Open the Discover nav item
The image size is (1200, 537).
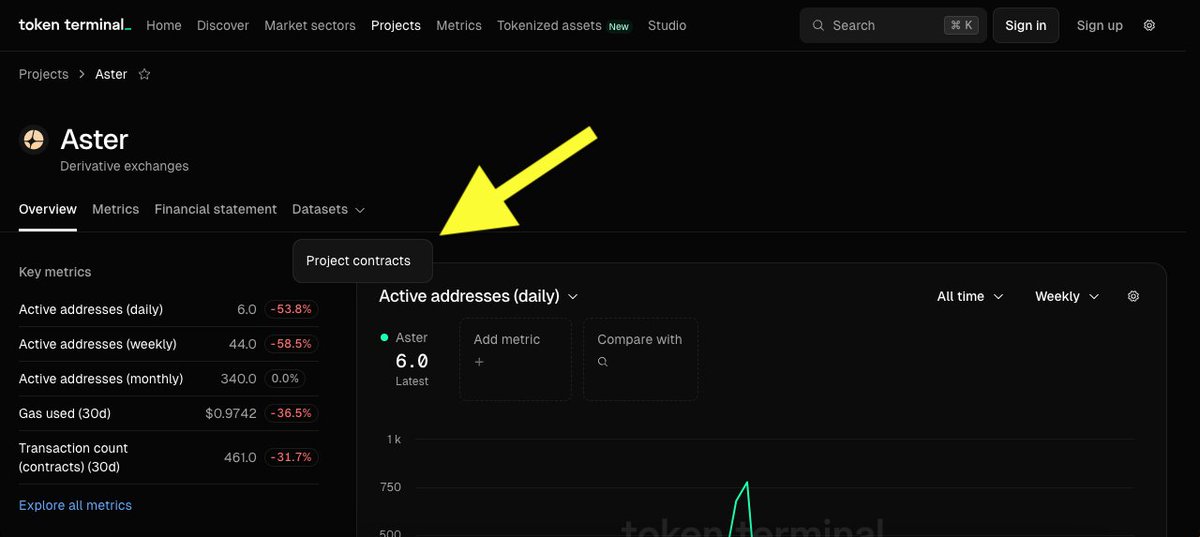pos(223,25)
